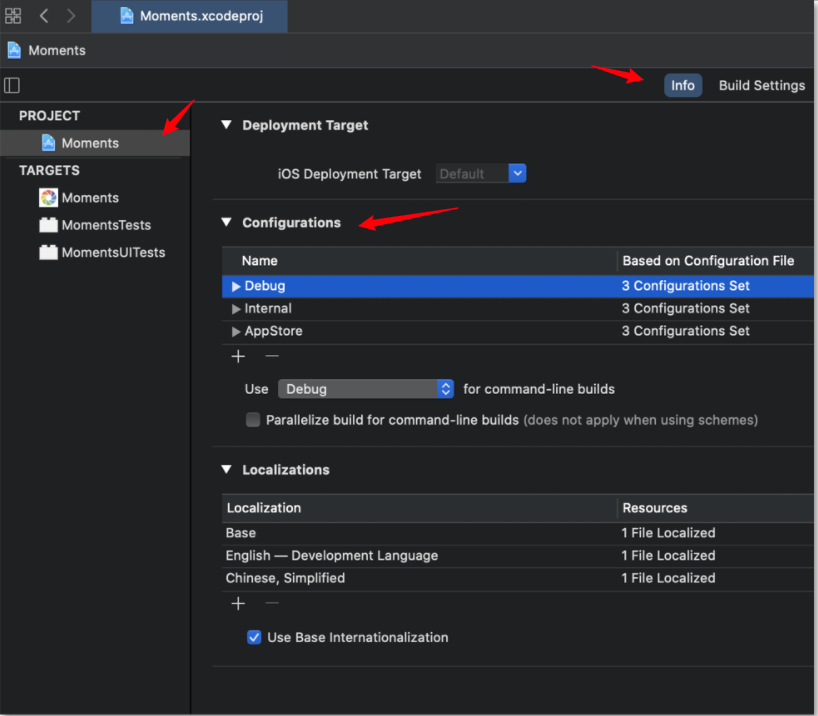The width and height of the screenshot is (818, 716).
Task: Click the grid related-items icon in the toolbar
Action: [13, 16]
